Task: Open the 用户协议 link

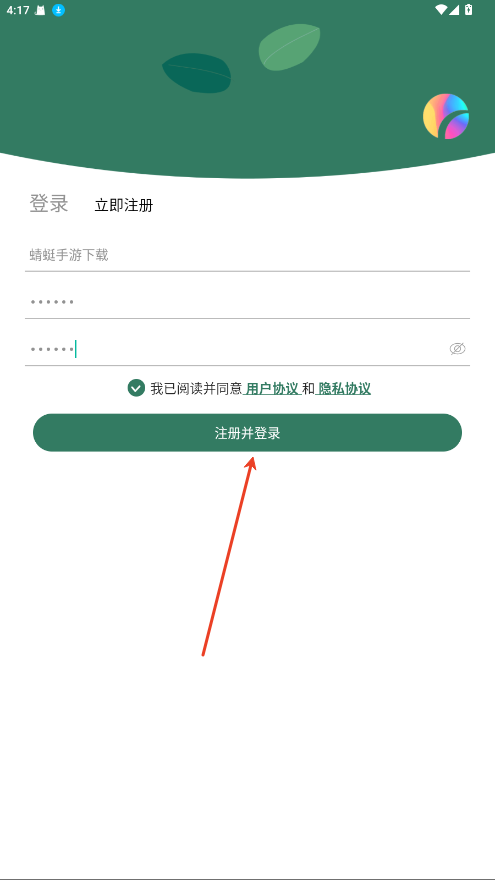Action: pyautogui.click(x=272, y=388)
